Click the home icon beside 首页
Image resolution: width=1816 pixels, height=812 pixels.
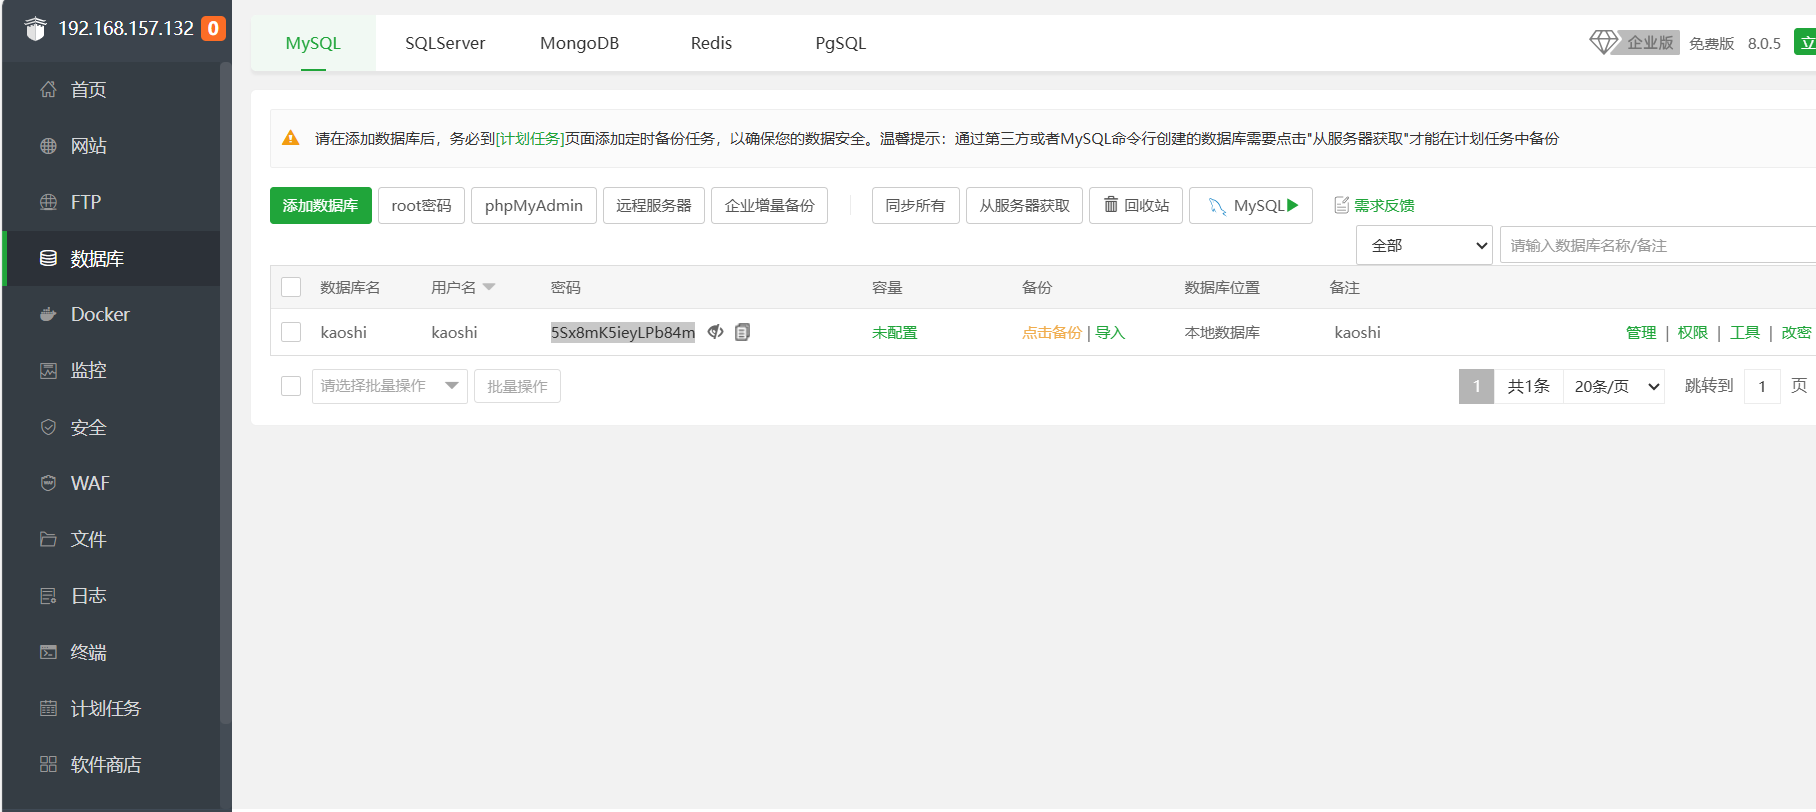coord(48,89)
